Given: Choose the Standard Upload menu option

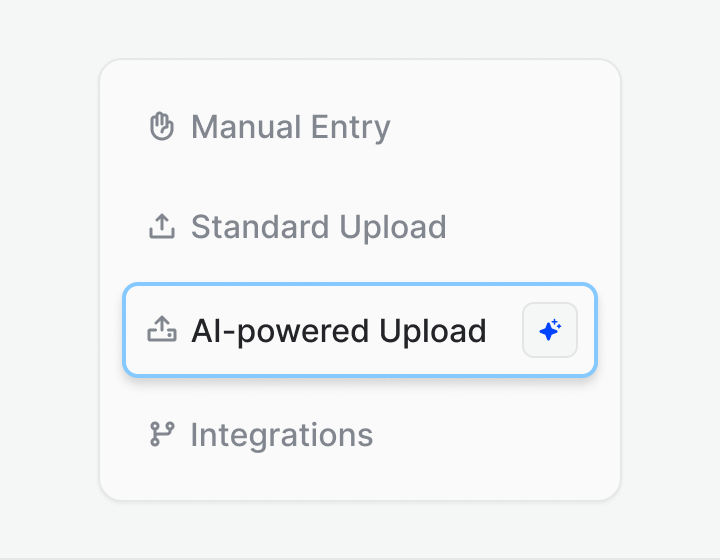Looking at the screenshot, I should tap(360, 226).
